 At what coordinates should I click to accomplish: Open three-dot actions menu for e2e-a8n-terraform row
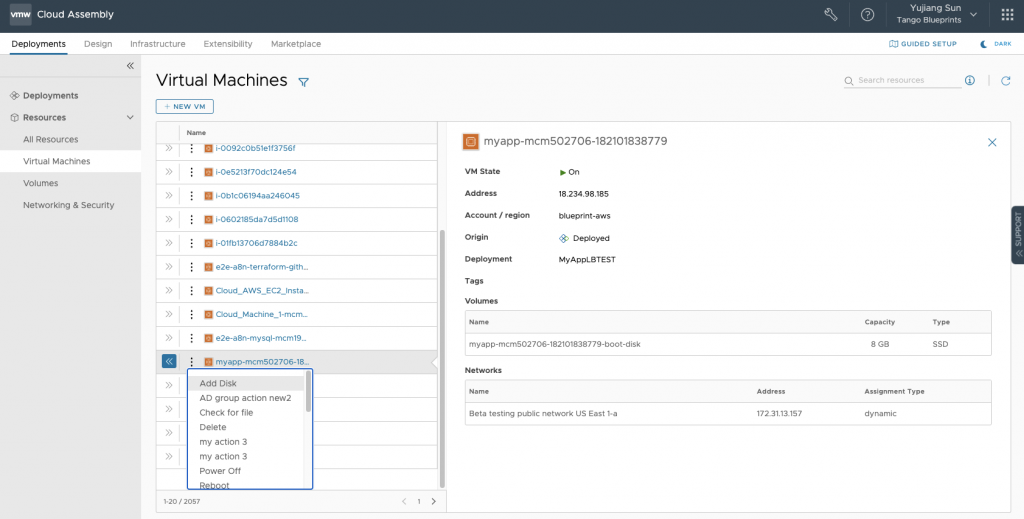[x=191, y=267]
